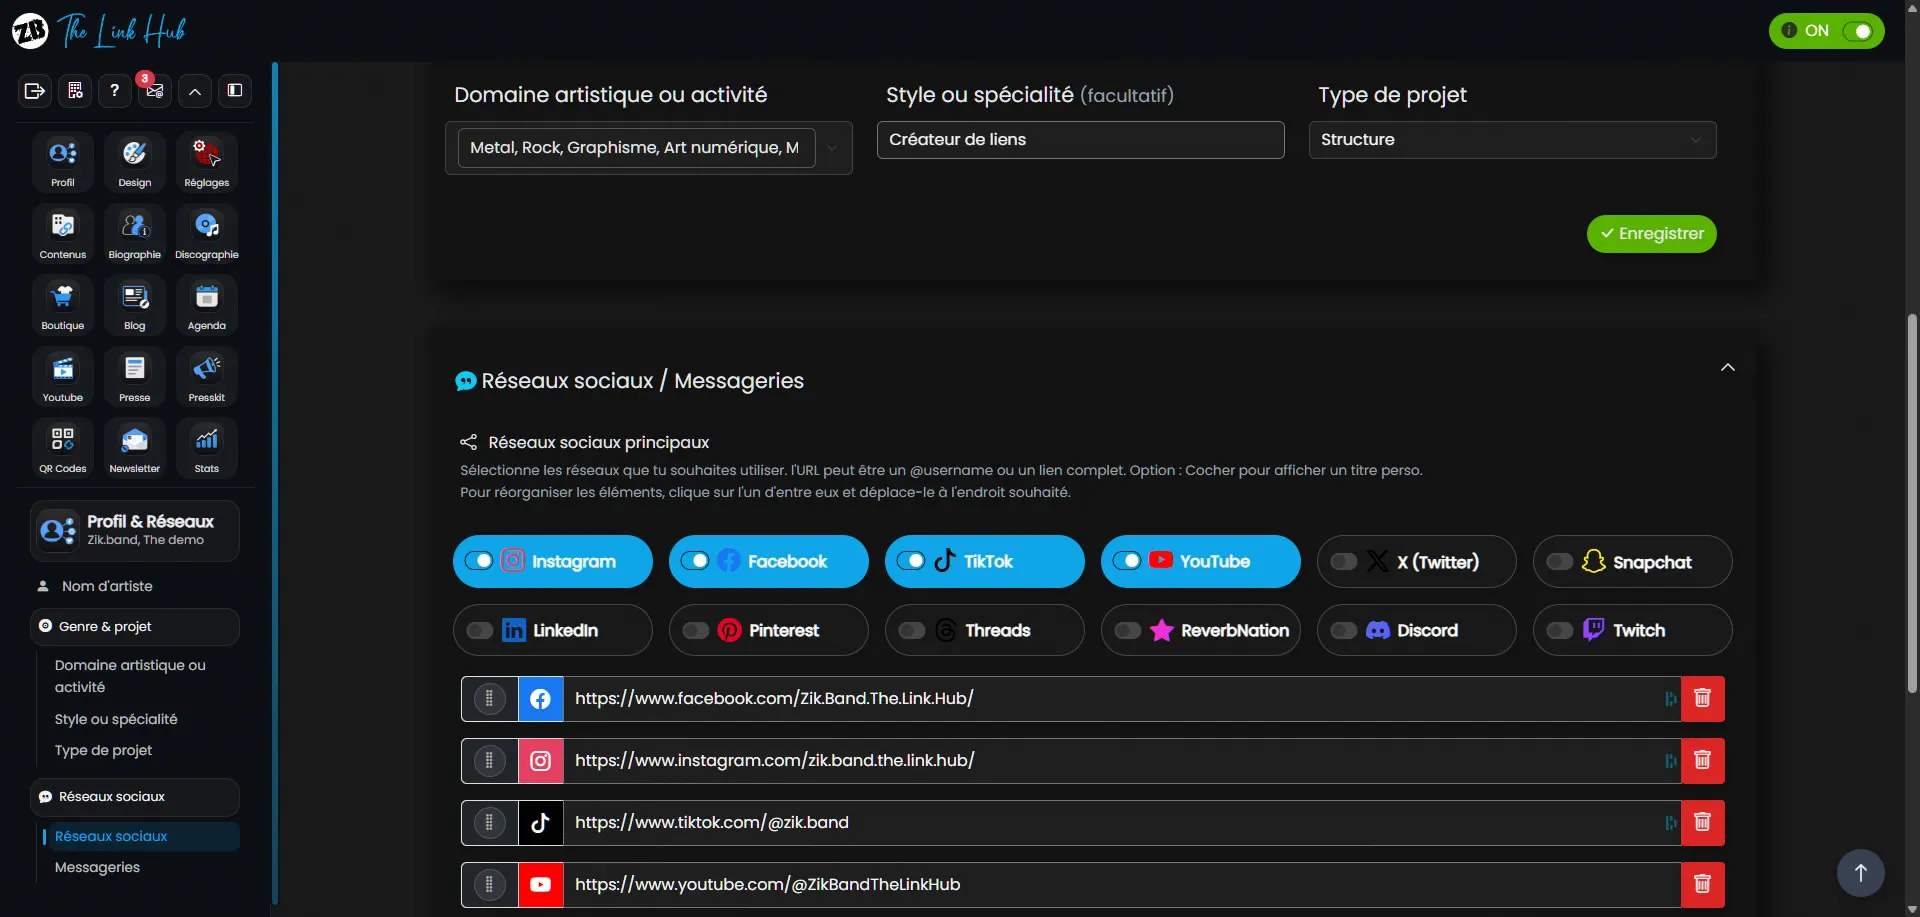Open the Presse section icon
The height and width of the screenshot is (917, 1920).
(x=135, y=376)
